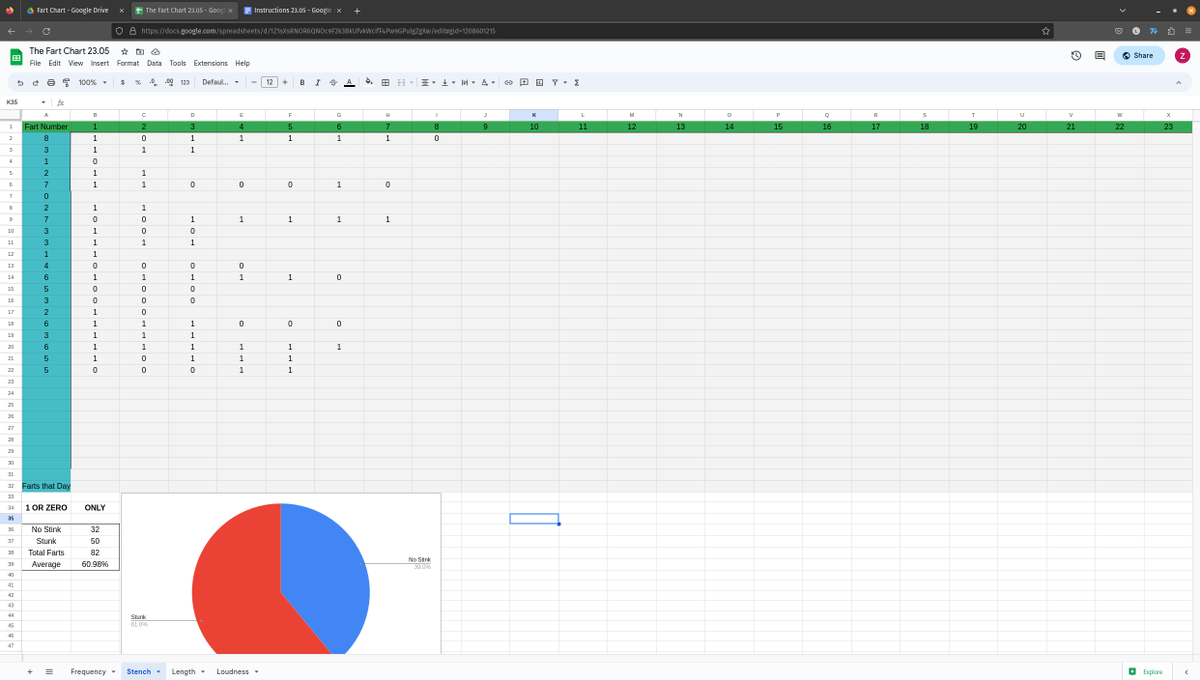Decrease decimal places

pyautogui.click(x=153, y=82)
